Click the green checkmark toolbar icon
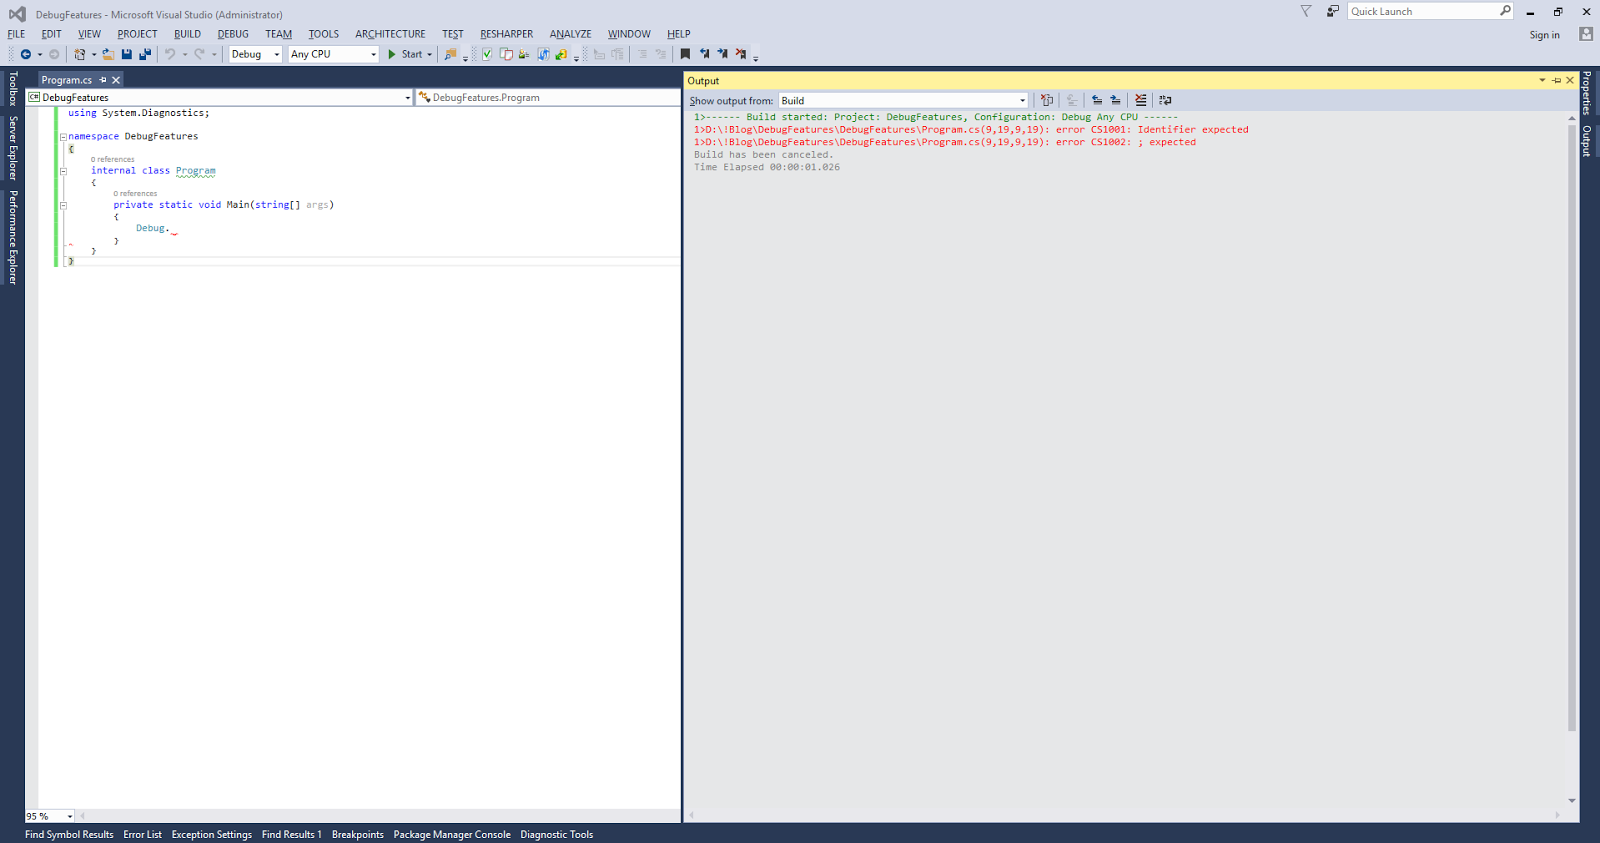1600x843 pixels. 487,54
